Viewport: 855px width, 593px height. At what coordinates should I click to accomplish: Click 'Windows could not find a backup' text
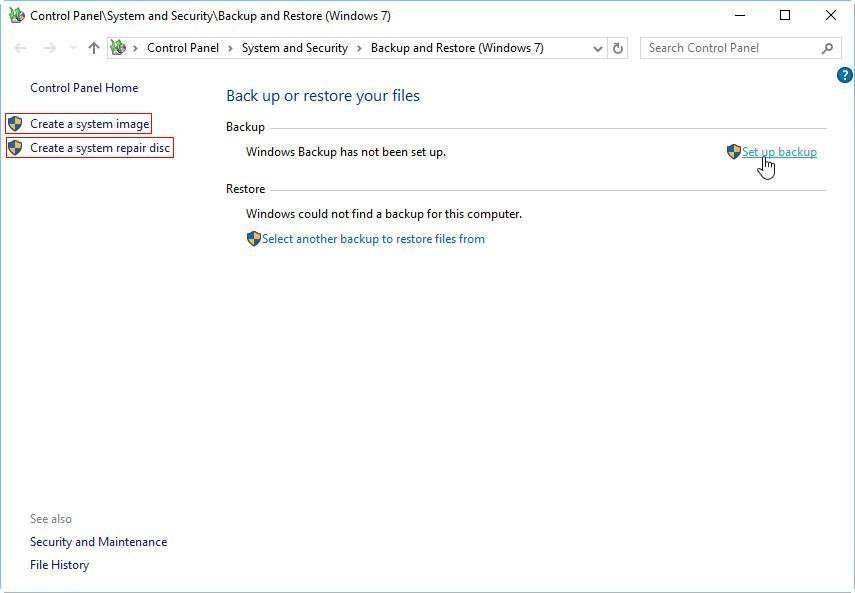point(384,214)
